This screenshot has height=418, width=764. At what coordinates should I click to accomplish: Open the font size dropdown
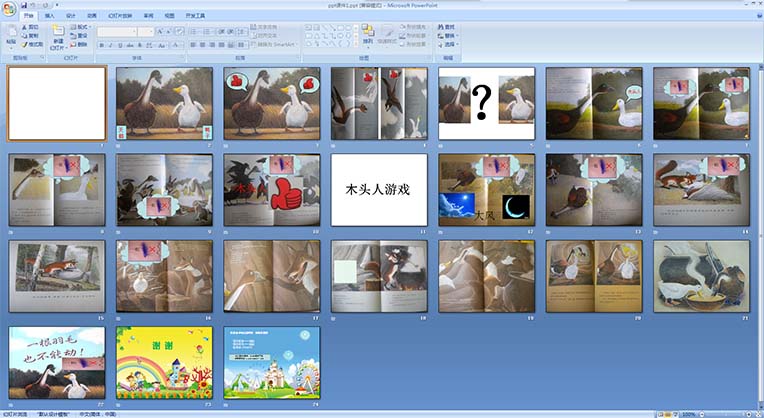pyautogui.click(x=151, y=32)
